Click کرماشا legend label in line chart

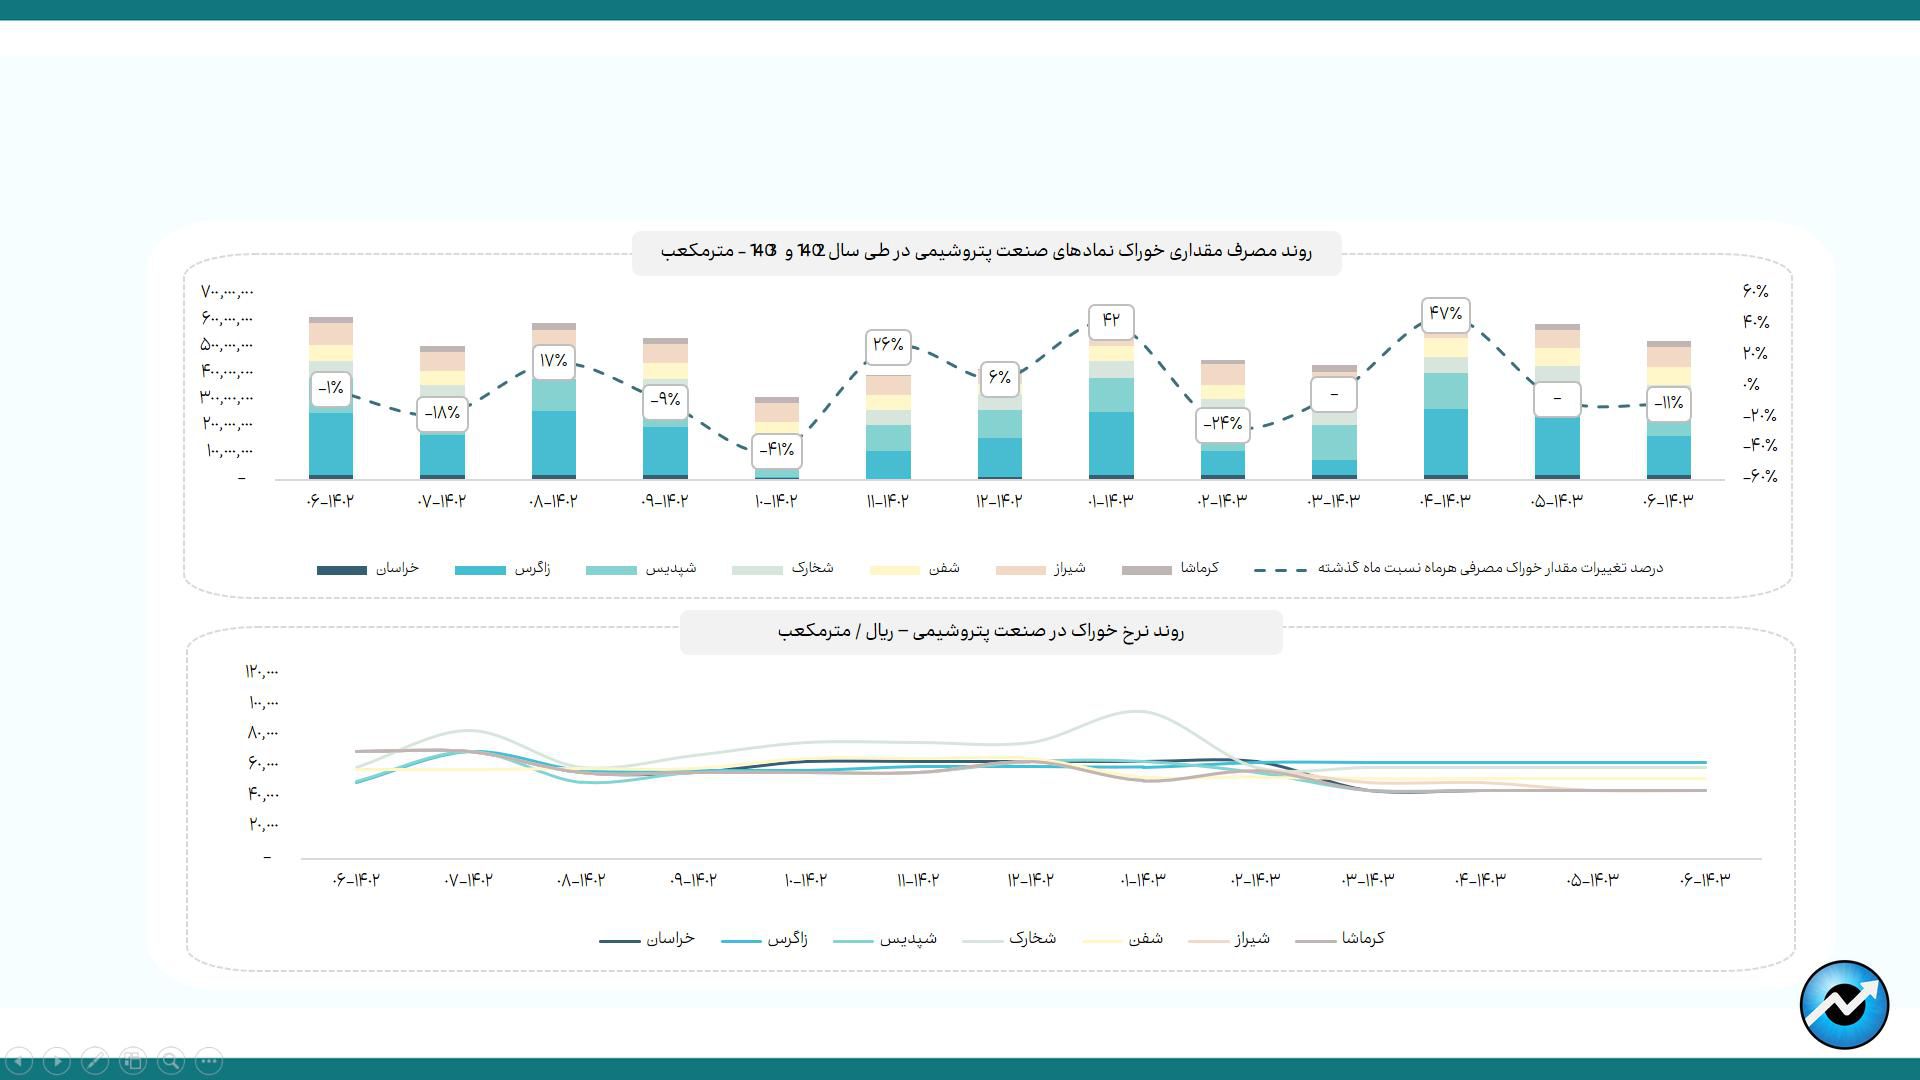tap(1363, 939)
